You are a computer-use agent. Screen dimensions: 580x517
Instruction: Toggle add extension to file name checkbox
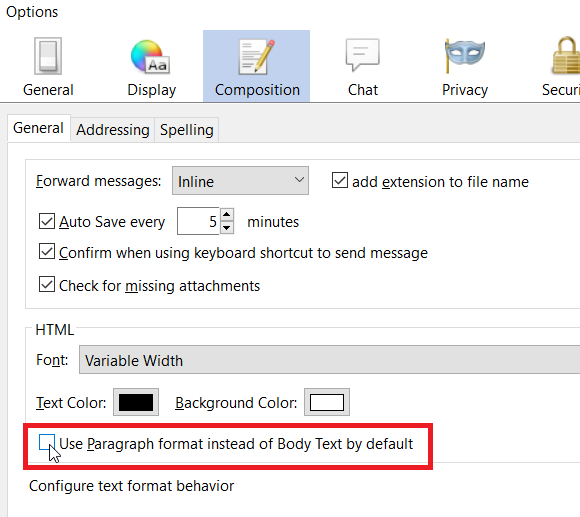(x=340, y=180)
